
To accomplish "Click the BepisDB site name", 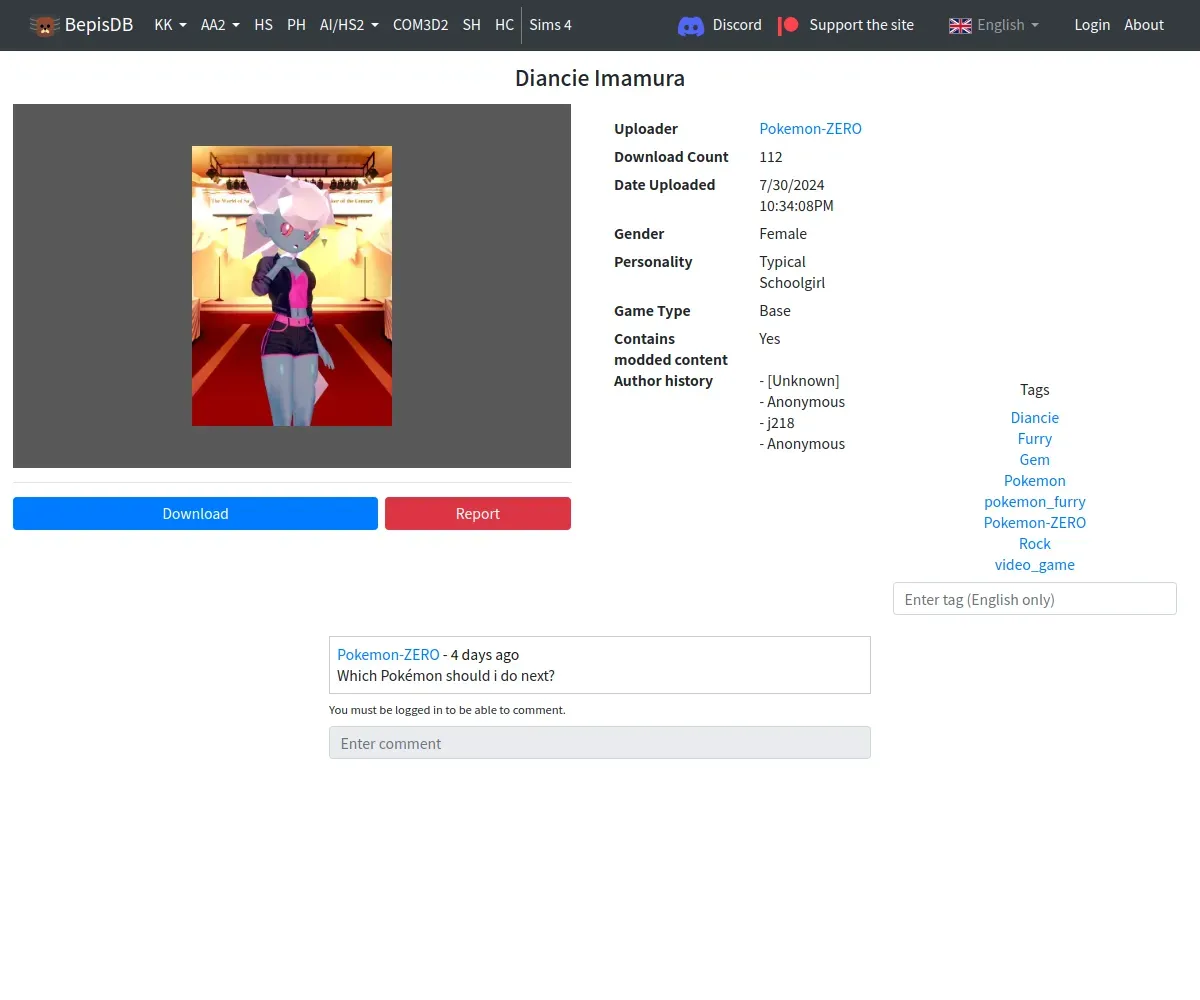I will click(99, 25).
